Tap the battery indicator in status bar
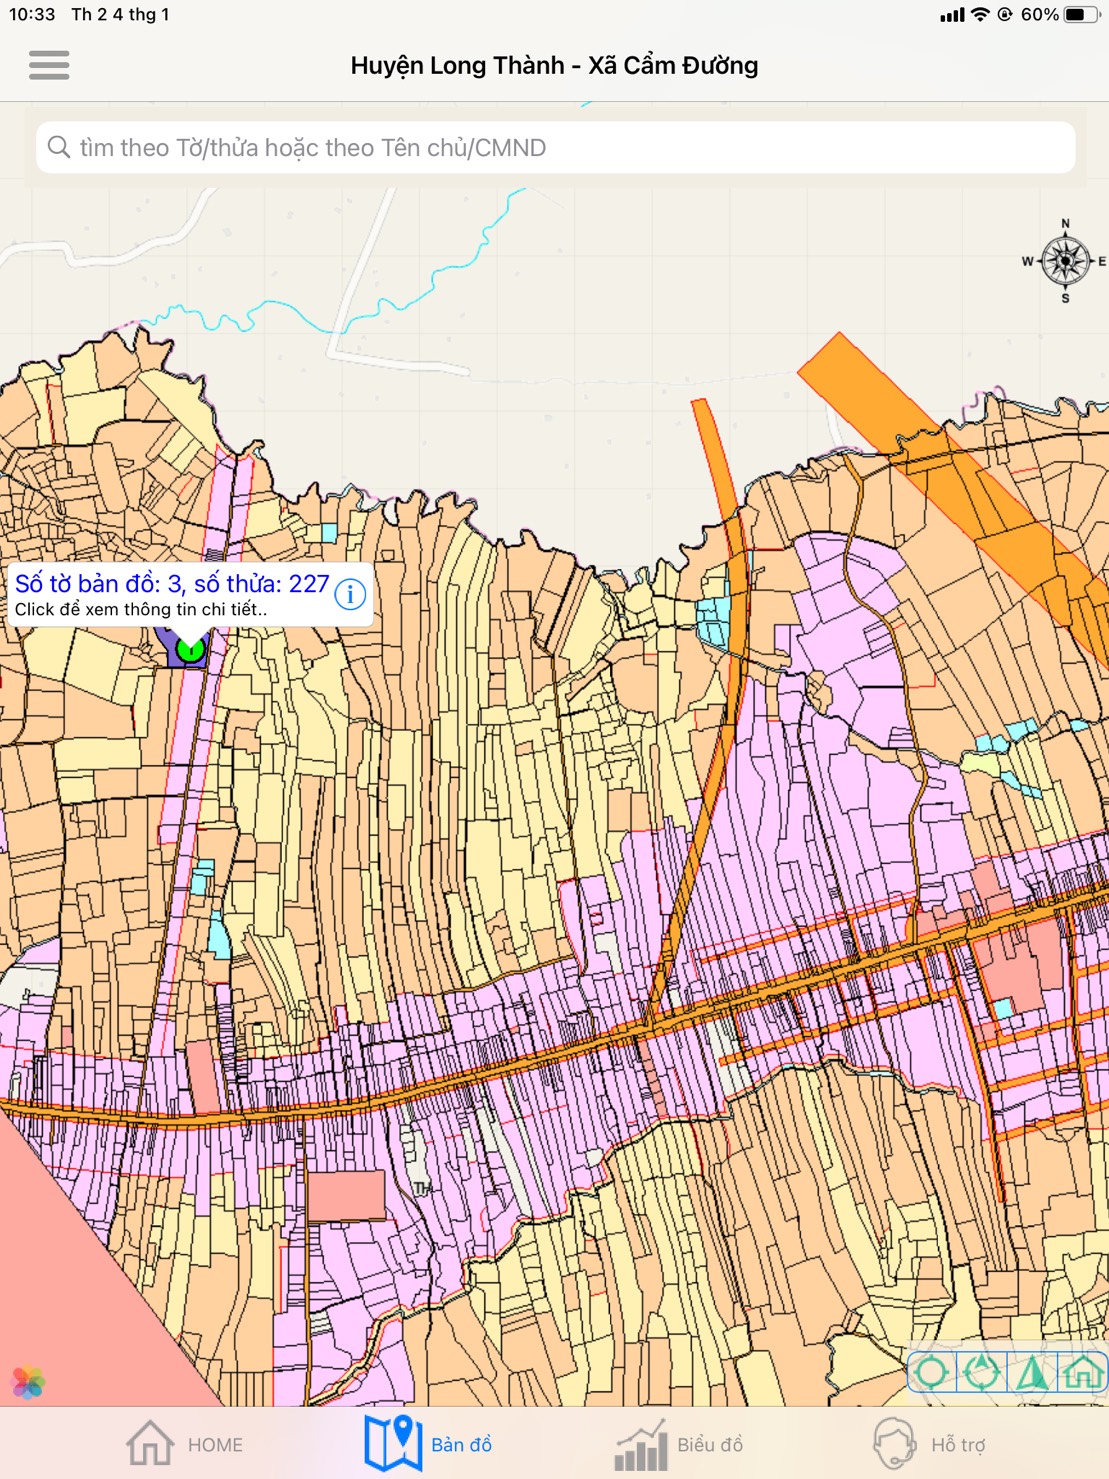The height and width of the screenshot is (1479, 1109). (1079, 14)
